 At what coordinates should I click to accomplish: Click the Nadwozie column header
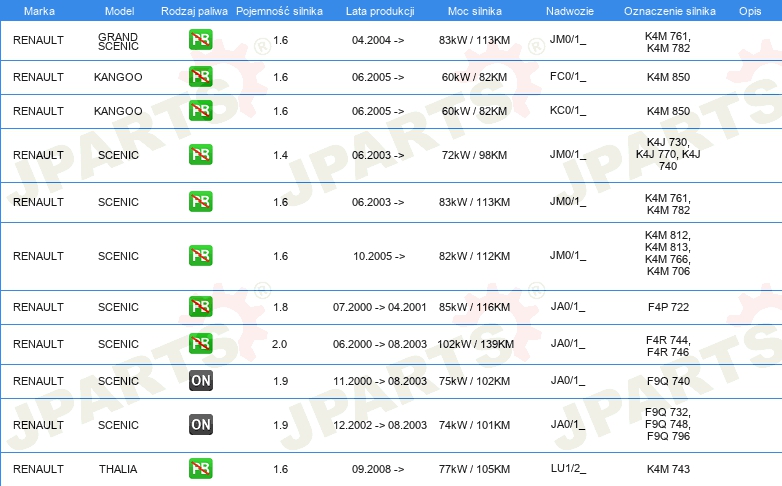click(x=570, y=11)
